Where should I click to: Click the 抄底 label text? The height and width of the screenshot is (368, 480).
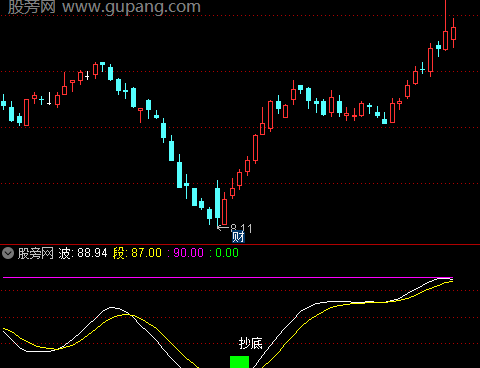(x=251, y=343)
